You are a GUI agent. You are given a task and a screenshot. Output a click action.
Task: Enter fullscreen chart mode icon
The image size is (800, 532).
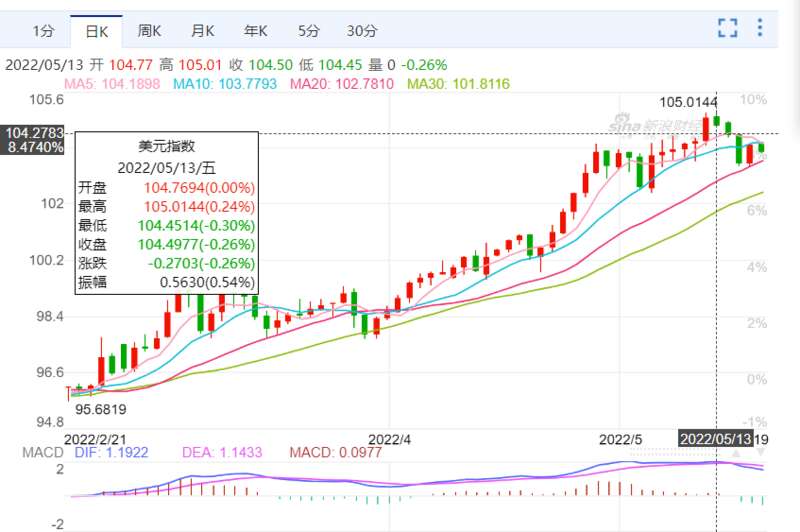tap(728, 28)
